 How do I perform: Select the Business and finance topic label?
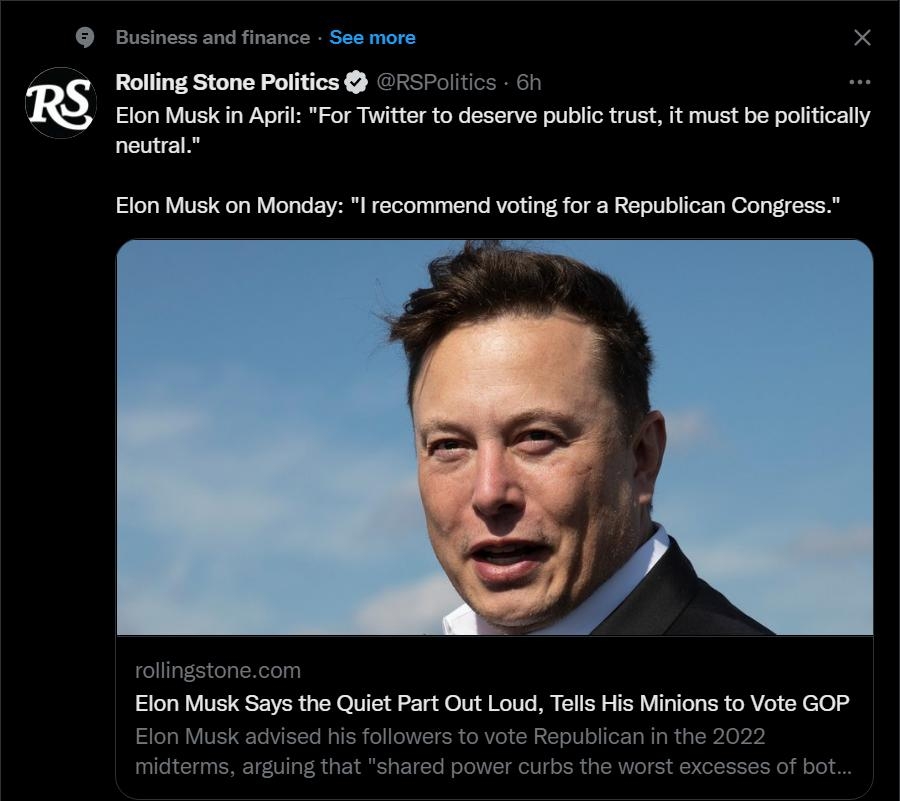[210, 37]
